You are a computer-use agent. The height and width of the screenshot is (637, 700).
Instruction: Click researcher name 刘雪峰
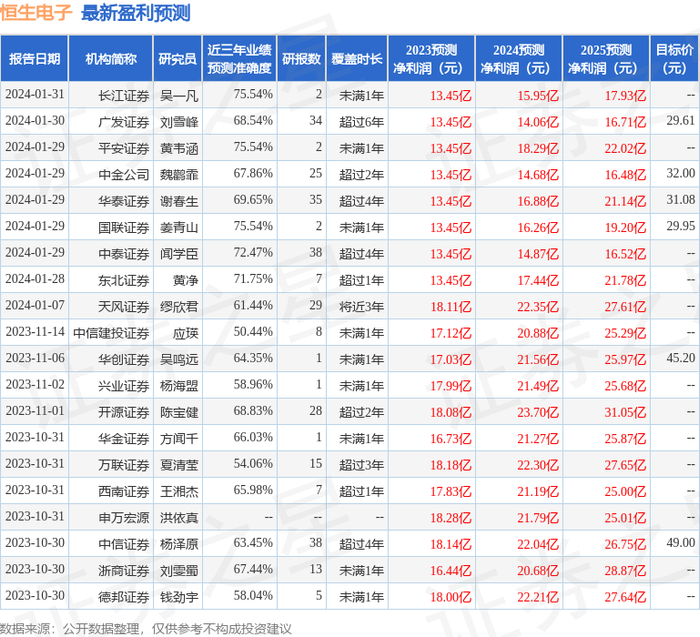tap(179, 122)
